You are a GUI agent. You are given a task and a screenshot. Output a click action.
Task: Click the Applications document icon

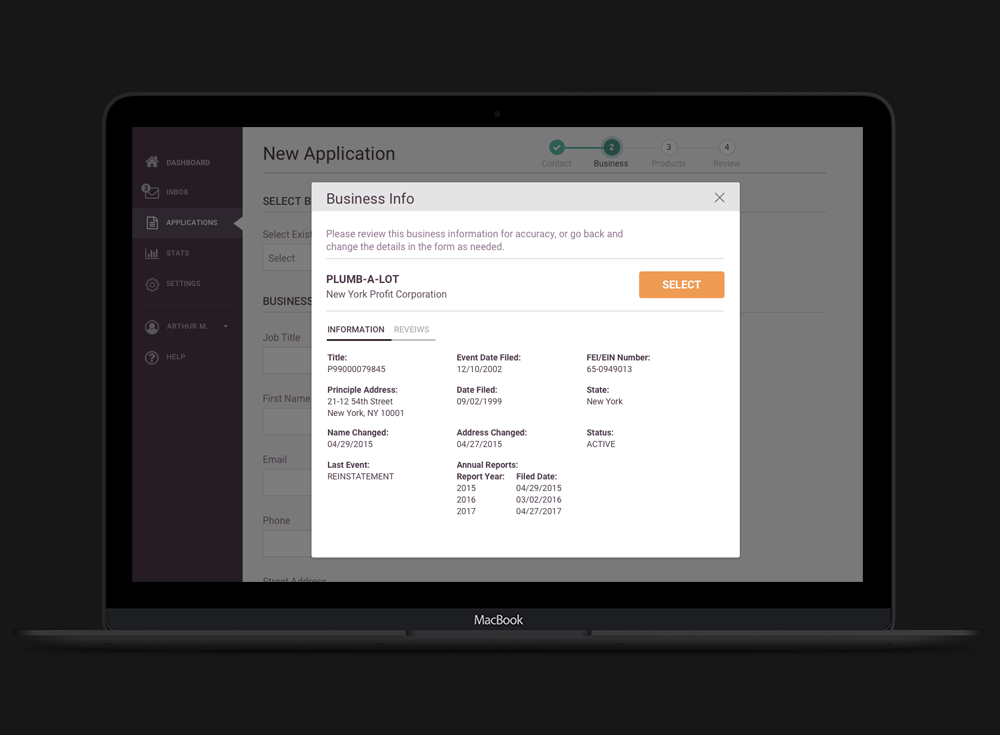tap(152, 223)
